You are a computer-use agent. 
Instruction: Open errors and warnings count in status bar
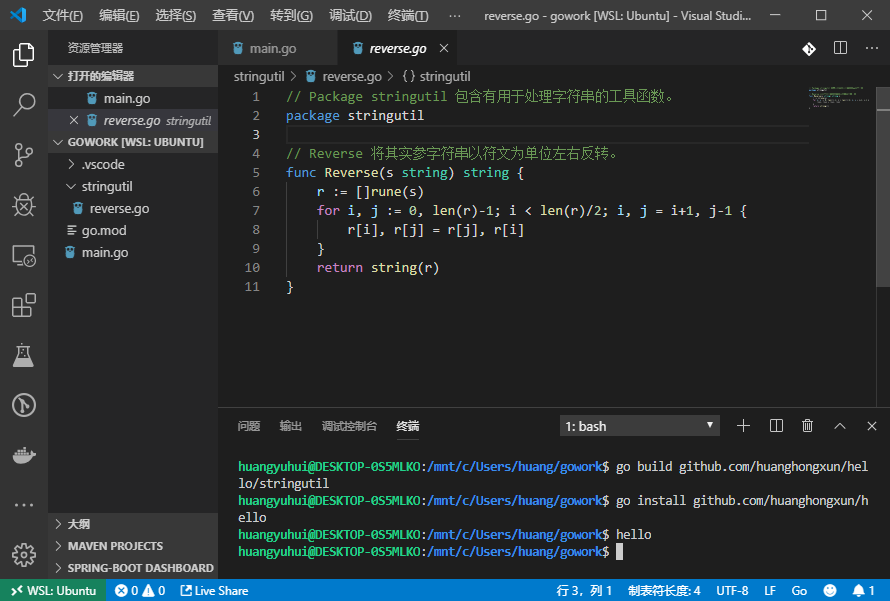(x=140, y=591)
